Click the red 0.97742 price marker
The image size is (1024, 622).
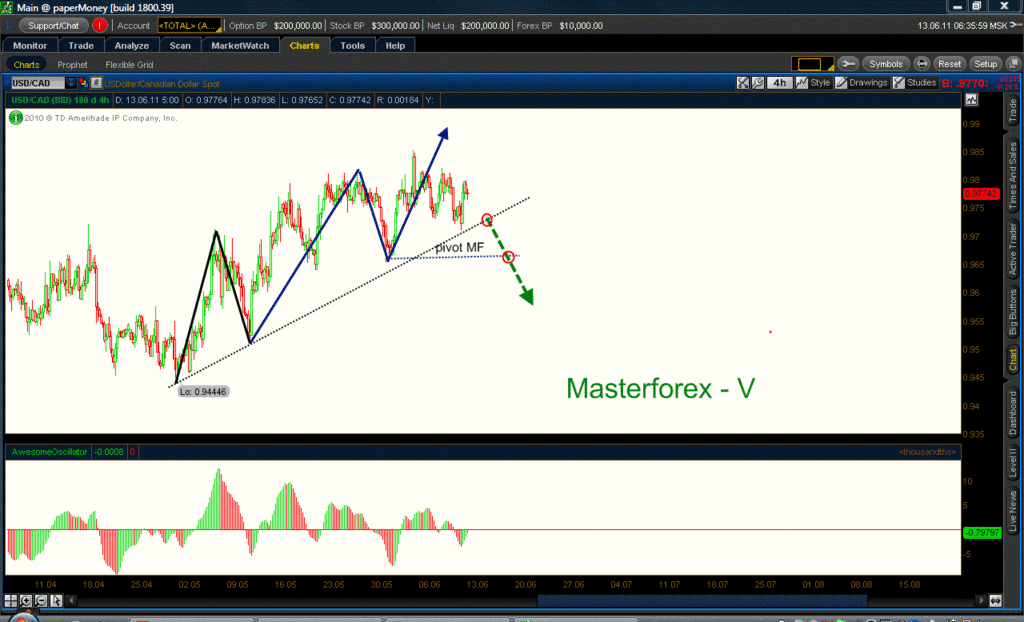point(981,194)
